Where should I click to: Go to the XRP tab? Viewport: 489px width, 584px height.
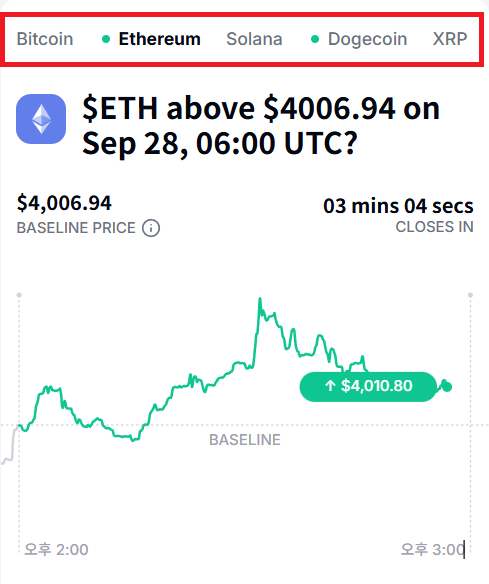click(x=450, y=39)
